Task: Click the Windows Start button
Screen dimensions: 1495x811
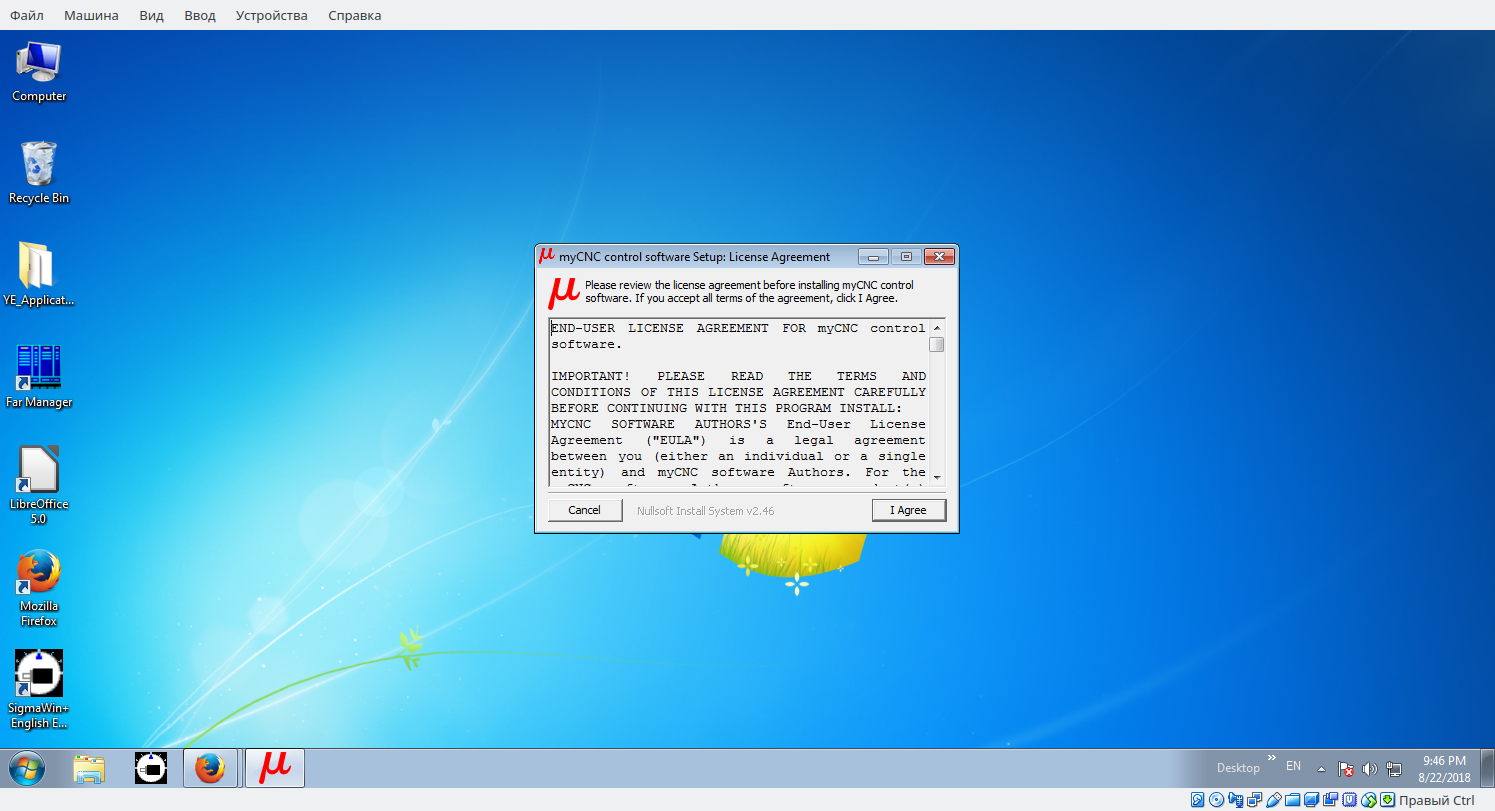Action: click(x=27, y=768)
